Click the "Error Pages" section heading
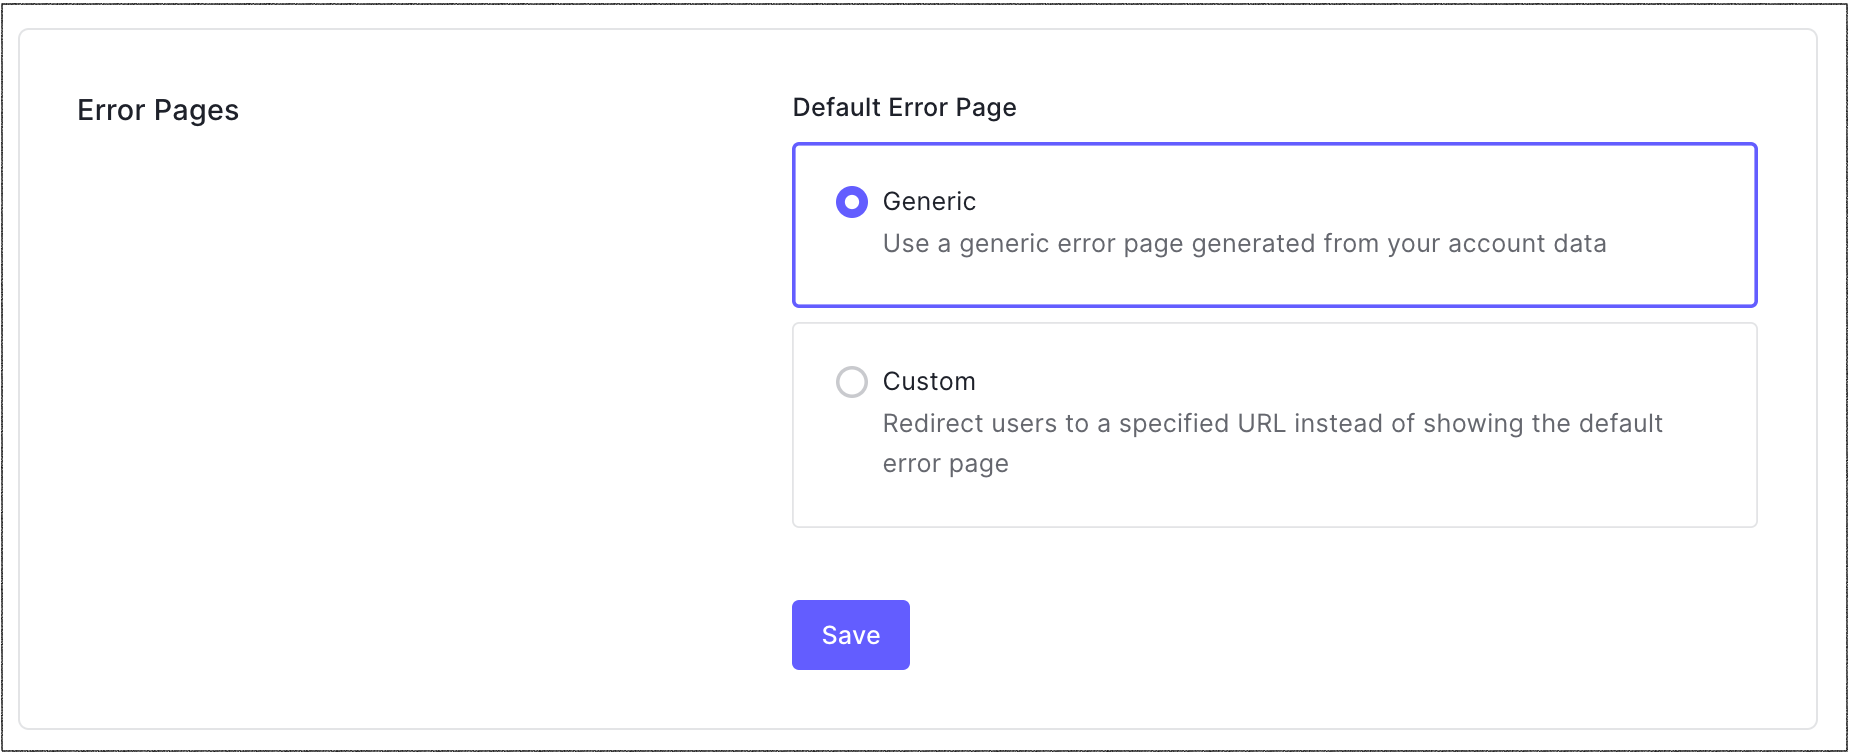 (x=158, y=110)
